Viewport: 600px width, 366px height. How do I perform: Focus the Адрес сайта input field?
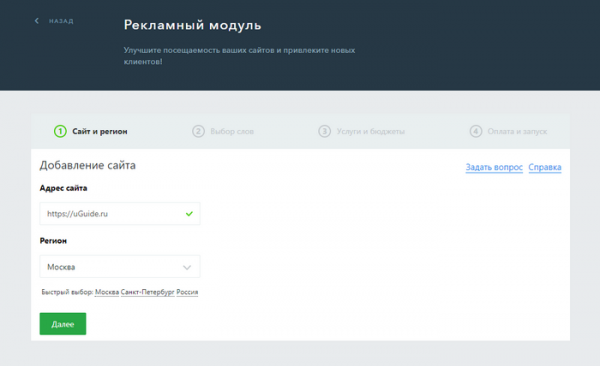tap(120, 214)
